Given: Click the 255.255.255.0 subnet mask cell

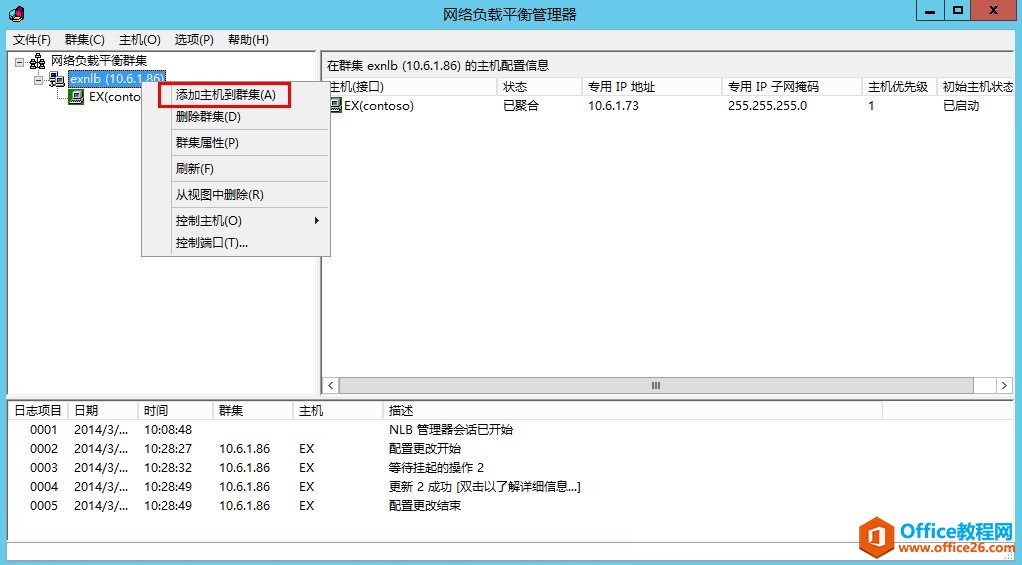Looking at the screenshot, I should click(x=767, y=106).
